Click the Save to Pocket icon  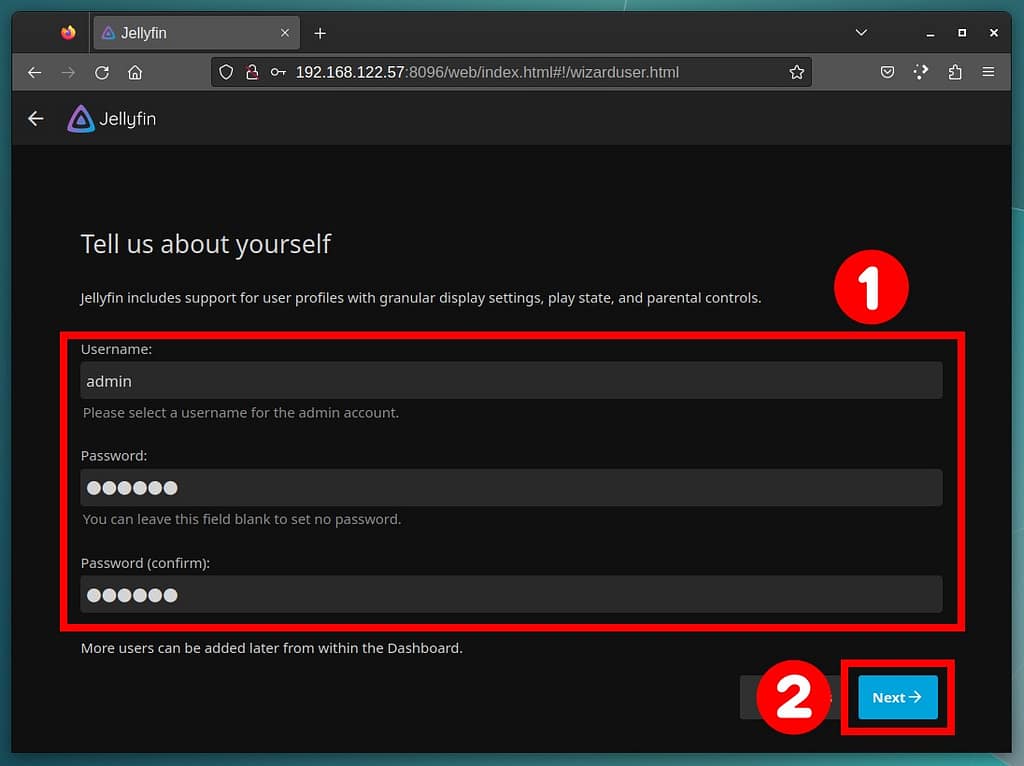click(x=887, y=73)
